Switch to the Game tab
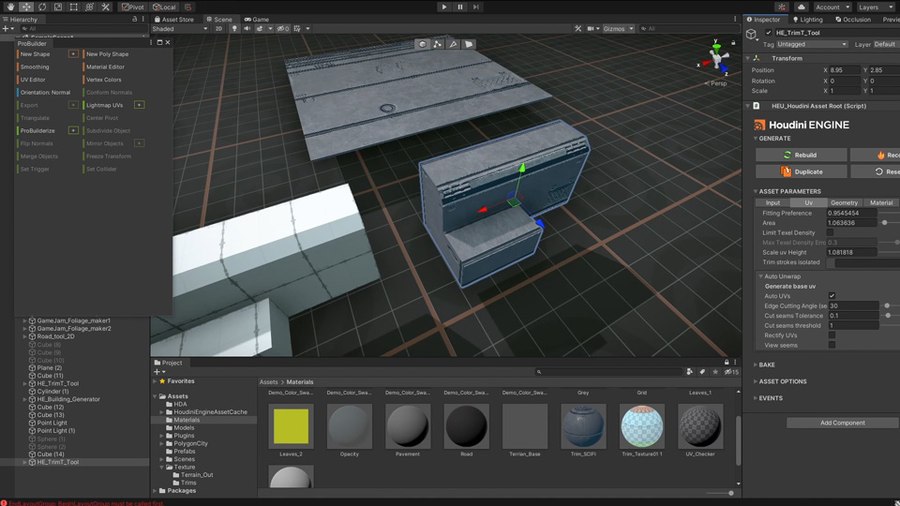This screenshot has height=506, width=900. [x=257, y=20]
